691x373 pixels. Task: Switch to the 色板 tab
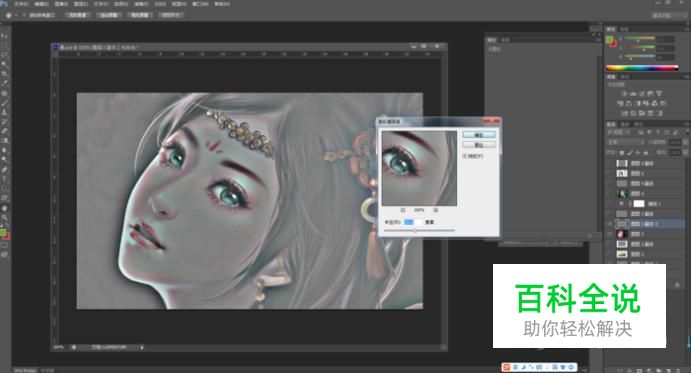(624, 29)
